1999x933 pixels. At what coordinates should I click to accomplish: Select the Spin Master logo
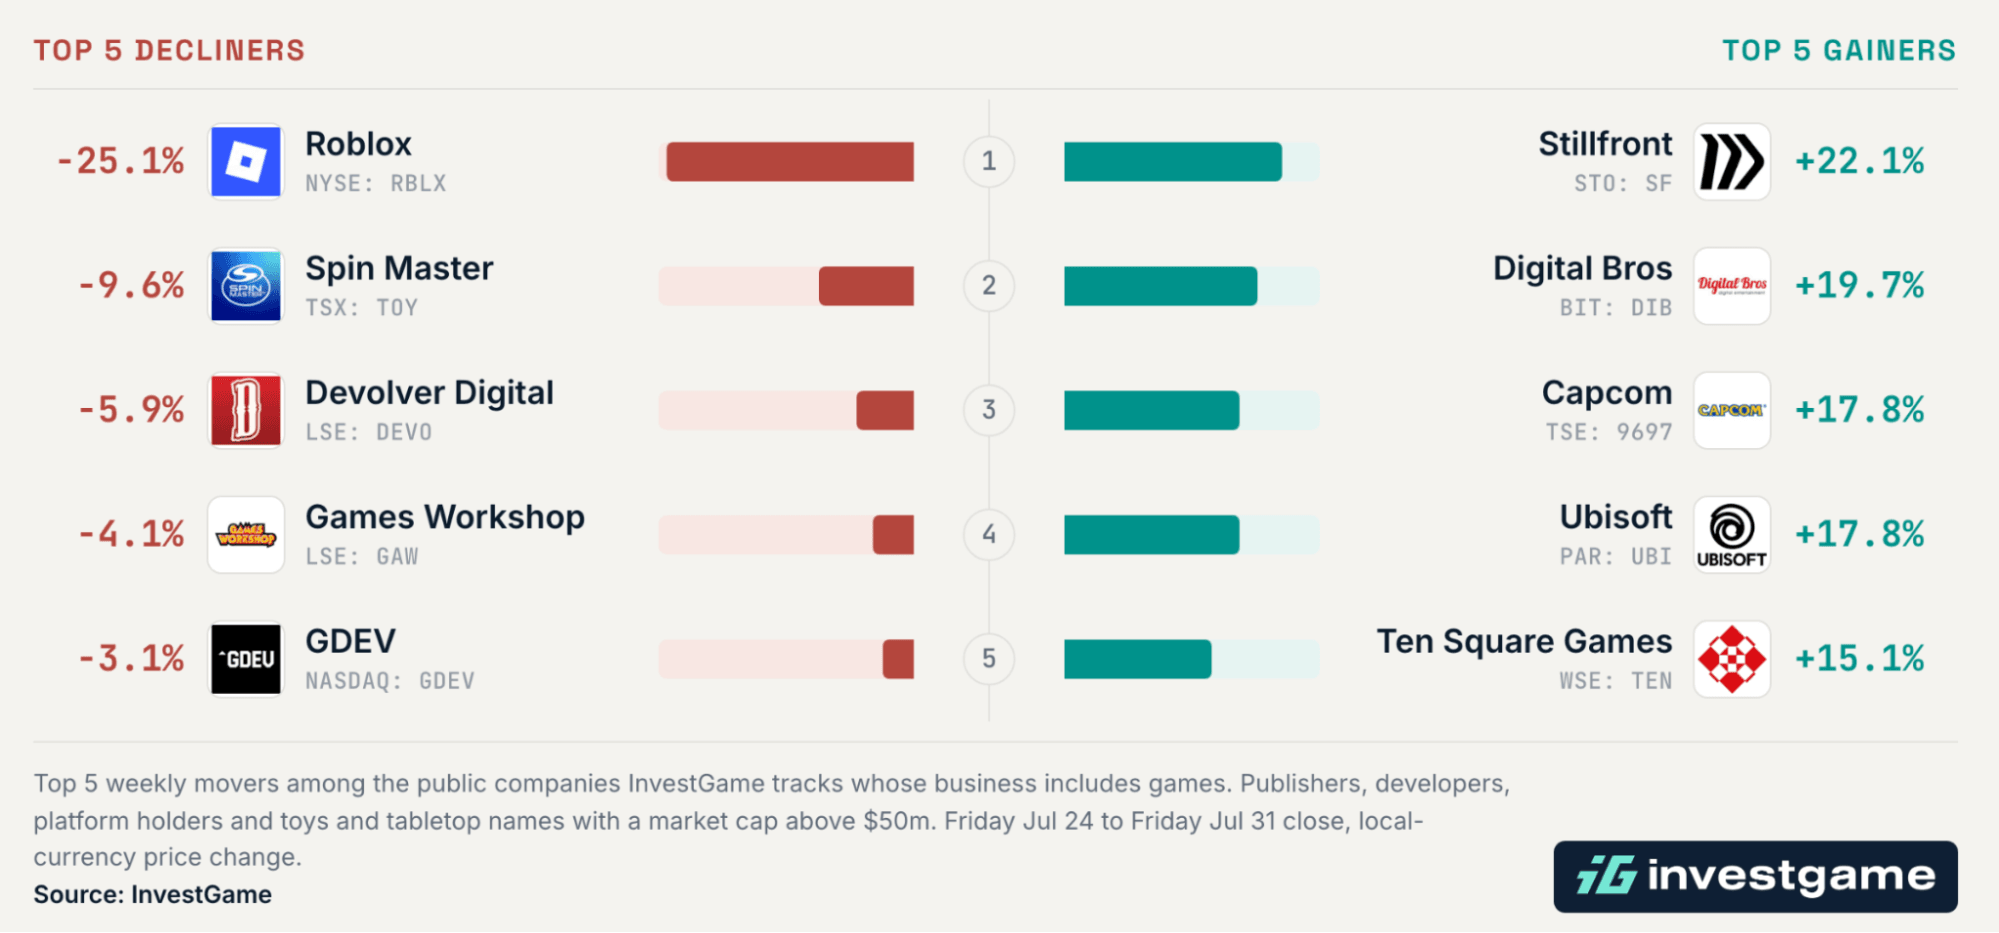coord(246,286)
